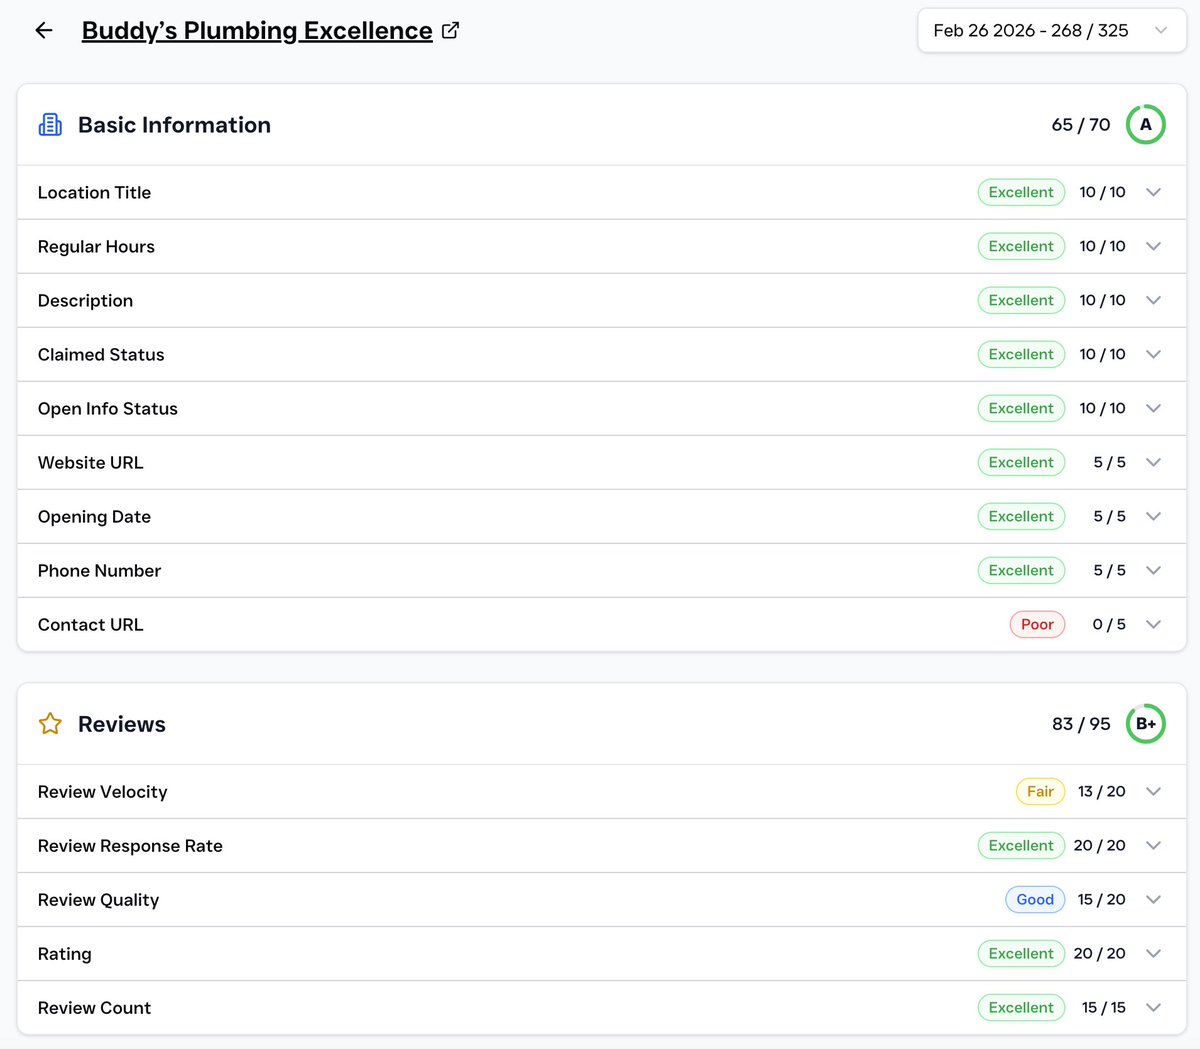Image resolution: width=1200 pixels, height=1049 pixels.
Task: Select the Review Count label
Action: (94, 1007)
